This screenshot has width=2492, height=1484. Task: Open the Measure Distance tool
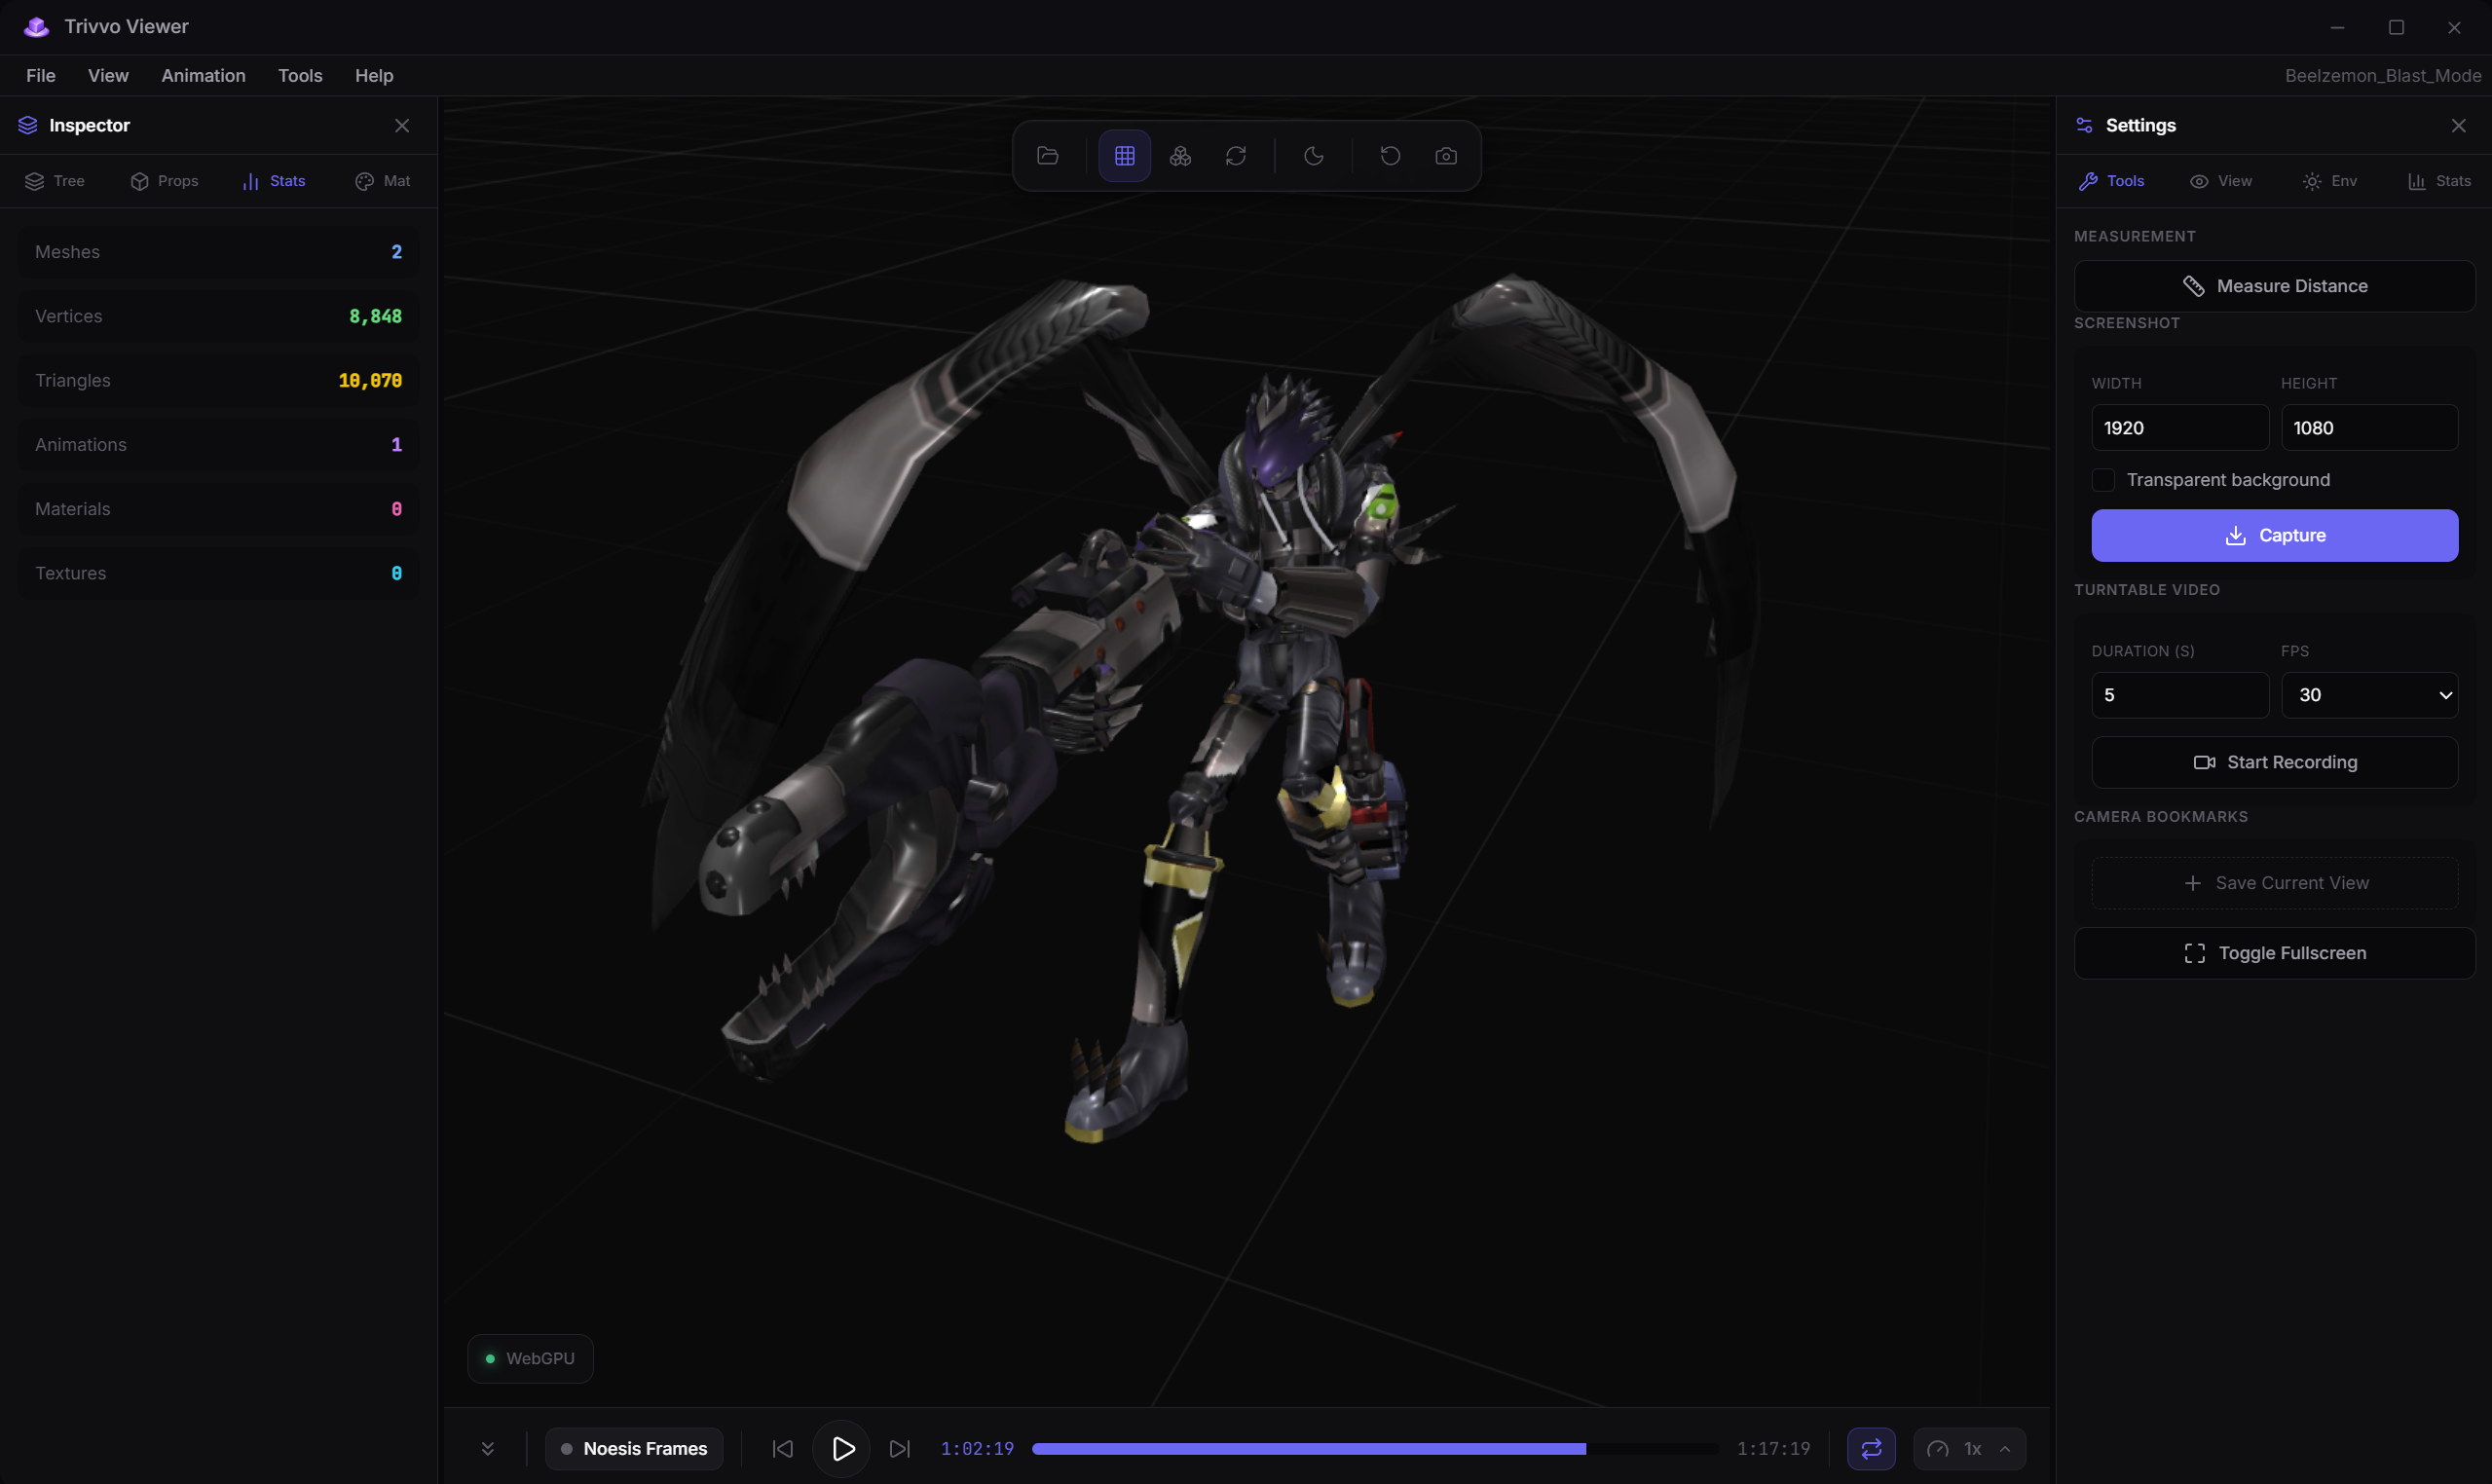pos(2274,285)
